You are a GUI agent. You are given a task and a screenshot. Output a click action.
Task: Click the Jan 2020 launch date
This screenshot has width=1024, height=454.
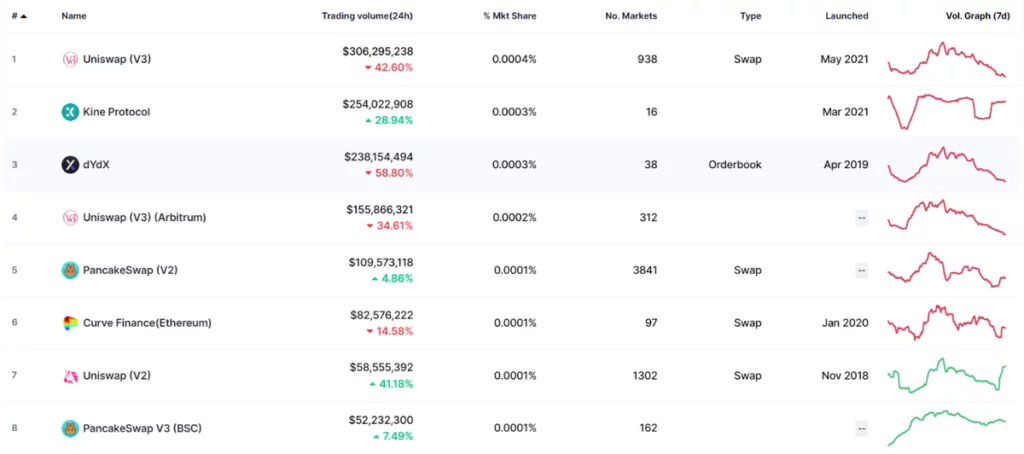click(x=845, y=323)
